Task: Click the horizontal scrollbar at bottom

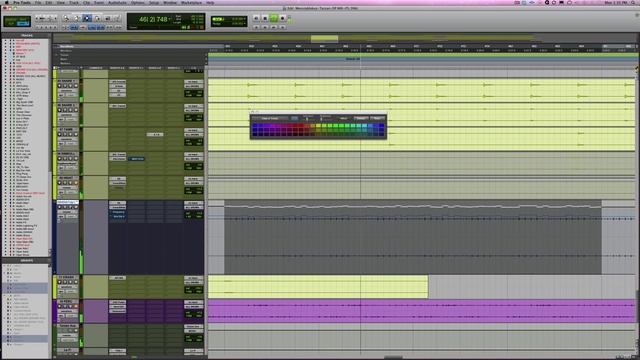Action: point(393,358)
